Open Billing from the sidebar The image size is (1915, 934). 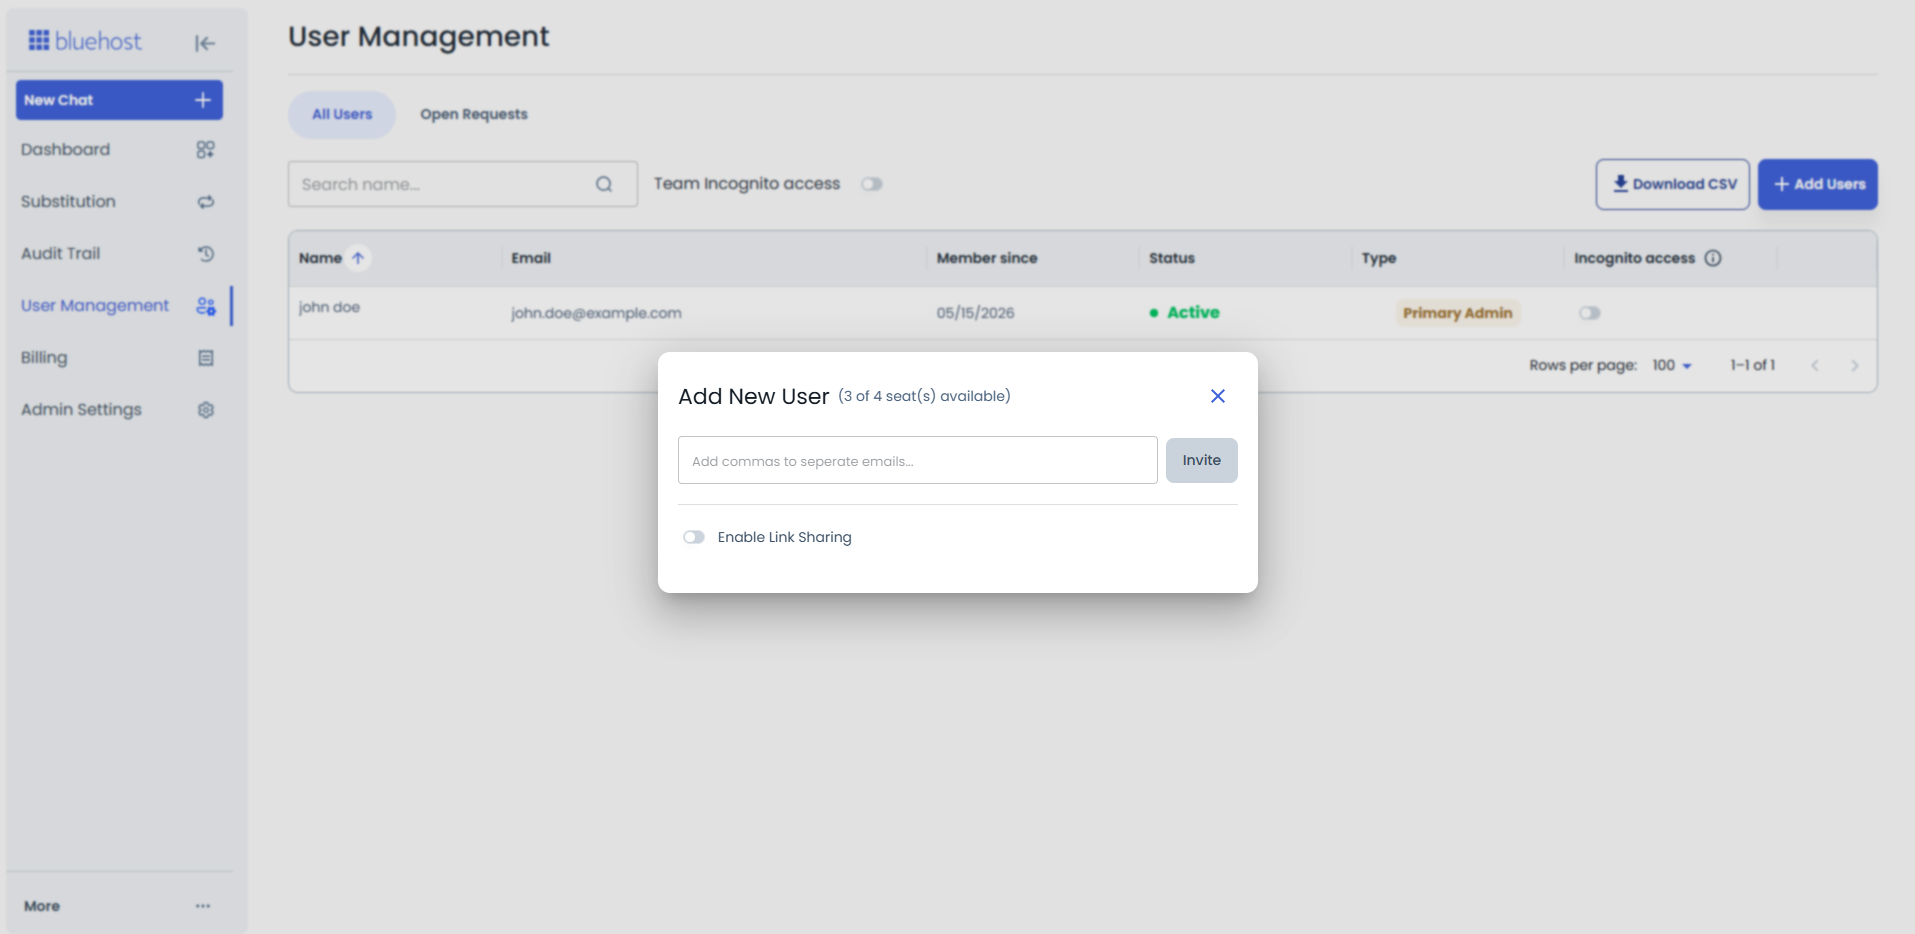point(118,358)
